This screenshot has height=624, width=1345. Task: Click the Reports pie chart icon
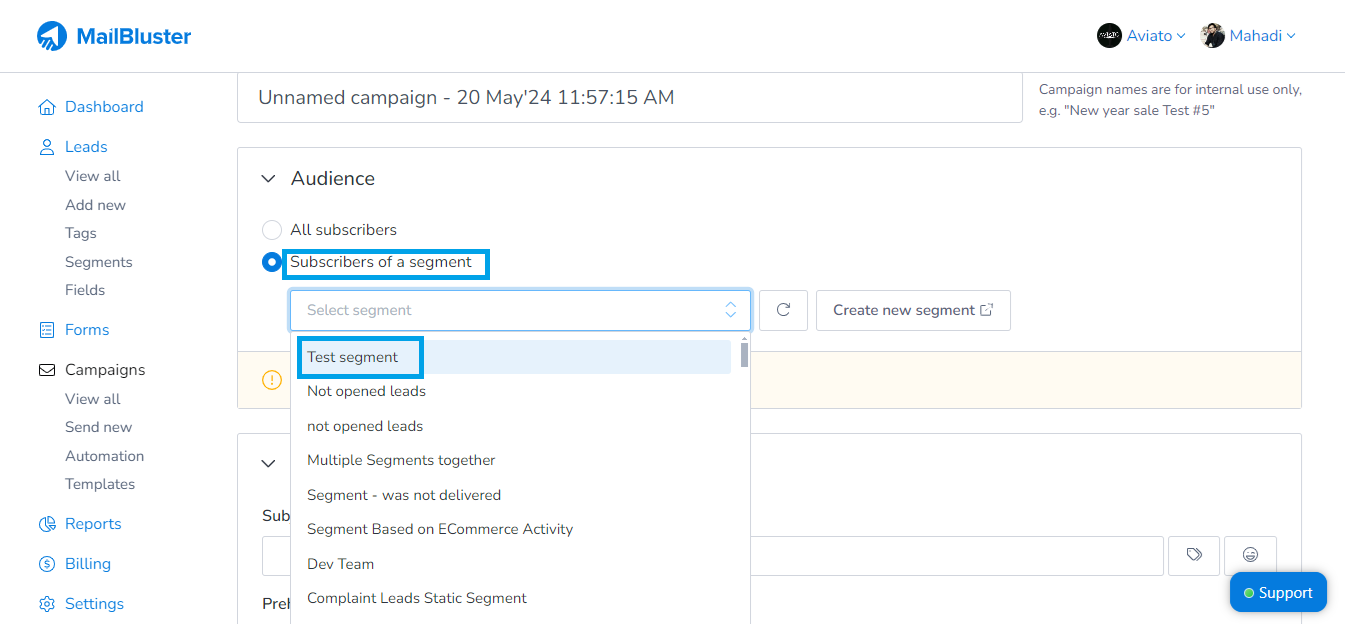[x=46, y=523]
